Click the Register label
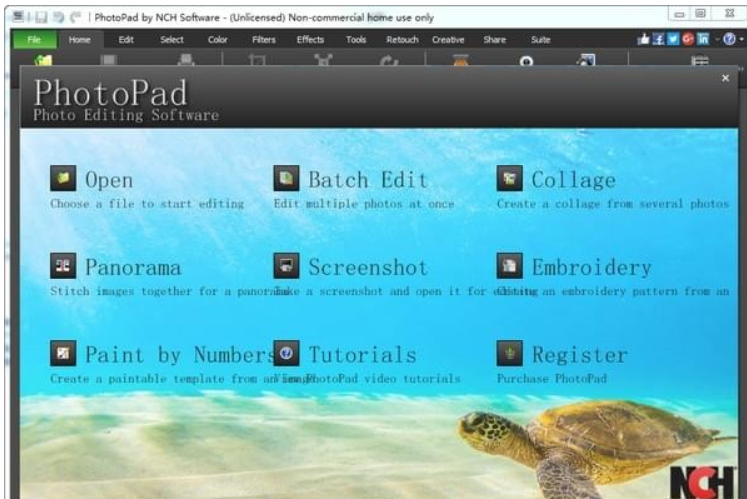The height and width of the screenshot is (499, 747). [x=580, y=355]
